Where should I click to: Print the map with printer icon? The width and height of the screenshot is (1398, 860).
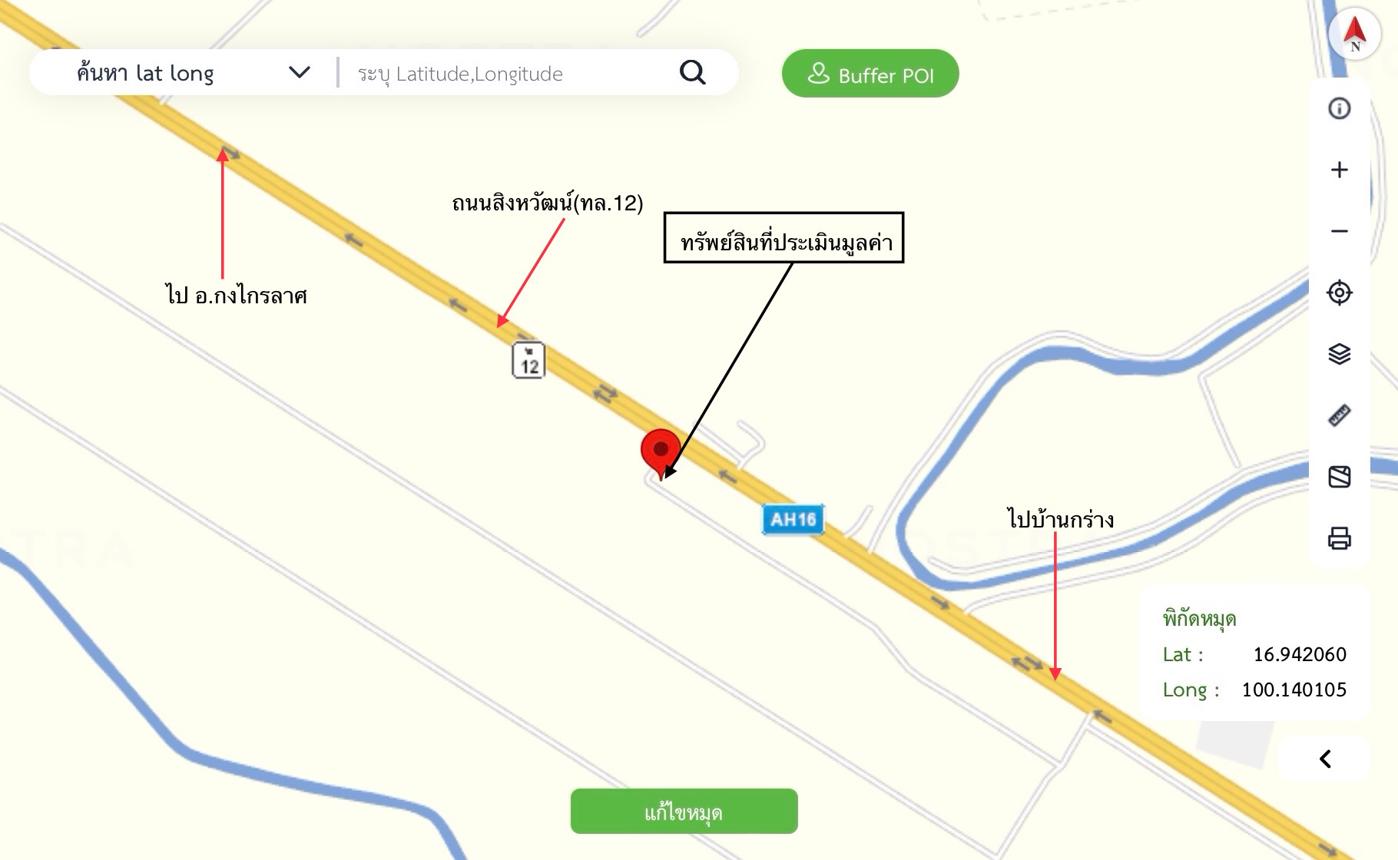(1339, 538)
